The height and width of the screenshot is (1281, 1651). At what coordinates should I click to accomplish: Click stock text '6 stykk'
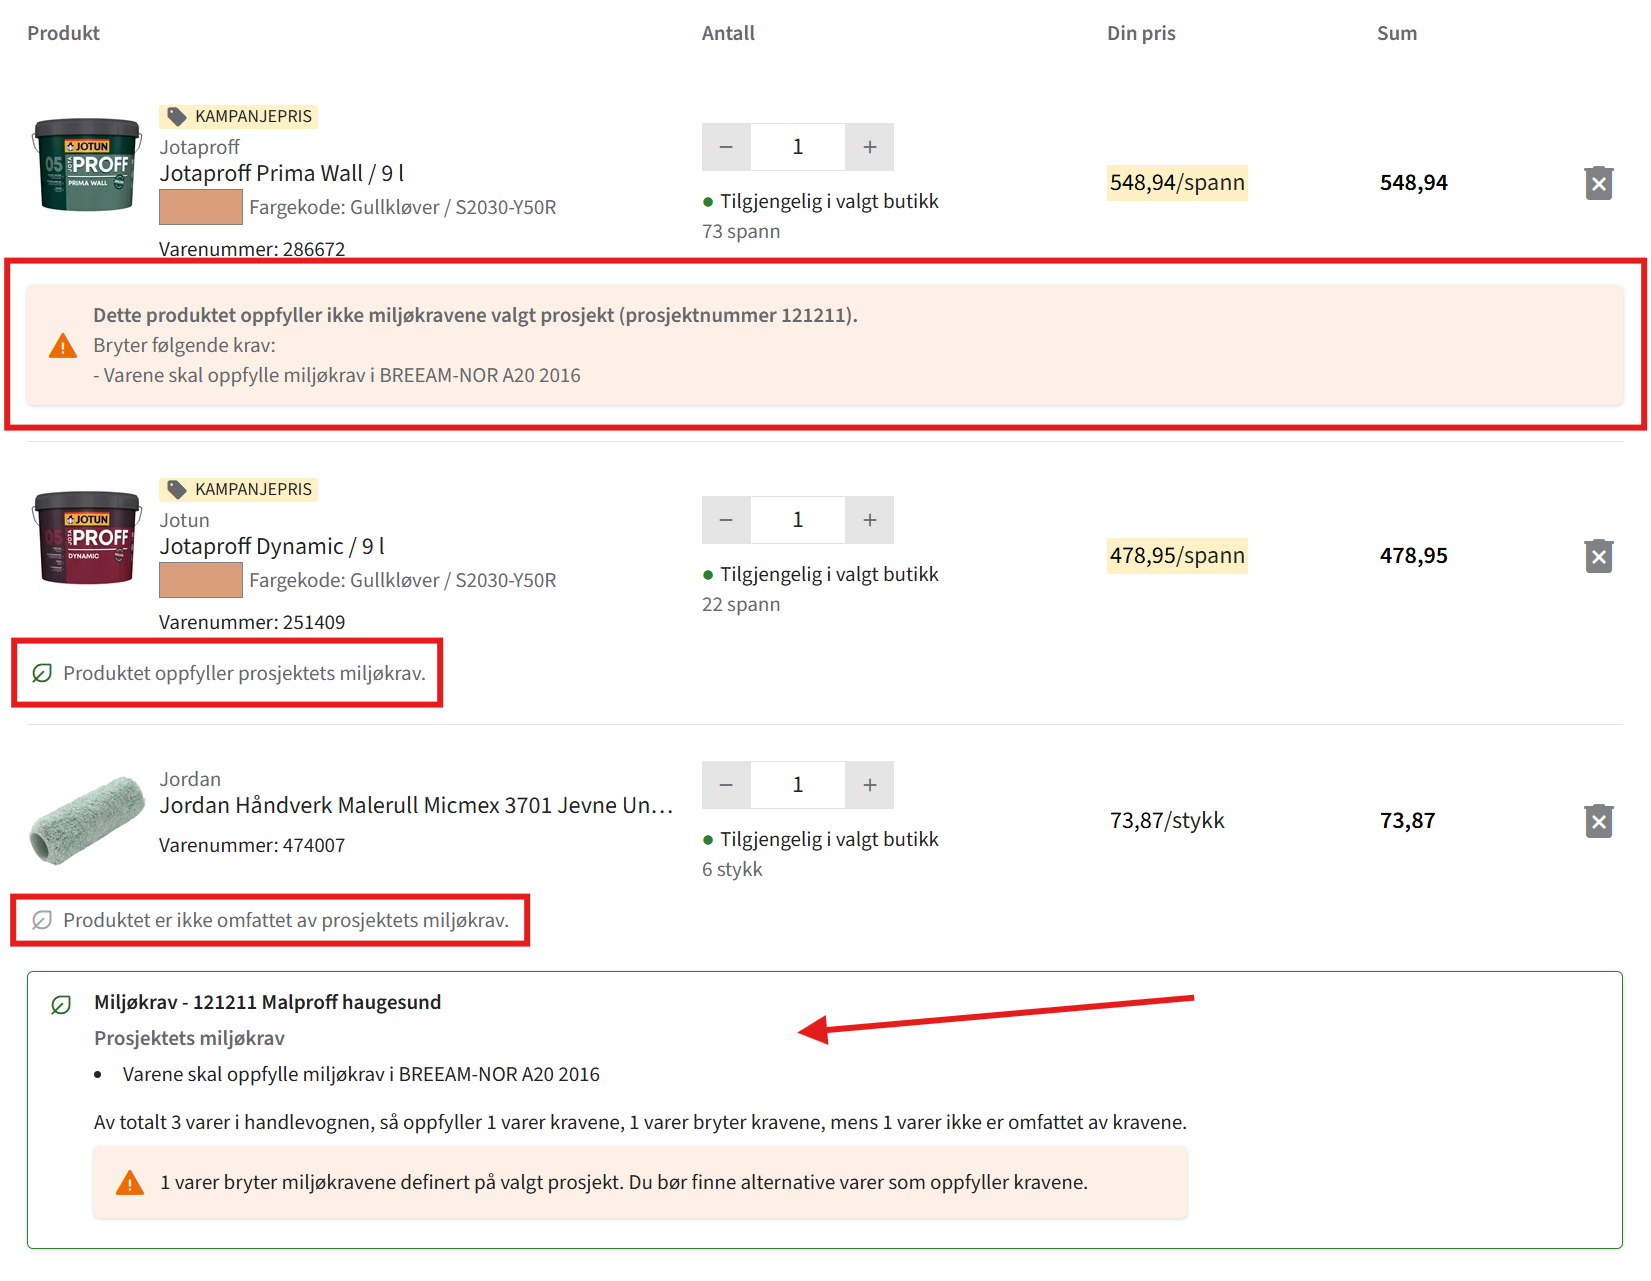click(x=732, y=870)
